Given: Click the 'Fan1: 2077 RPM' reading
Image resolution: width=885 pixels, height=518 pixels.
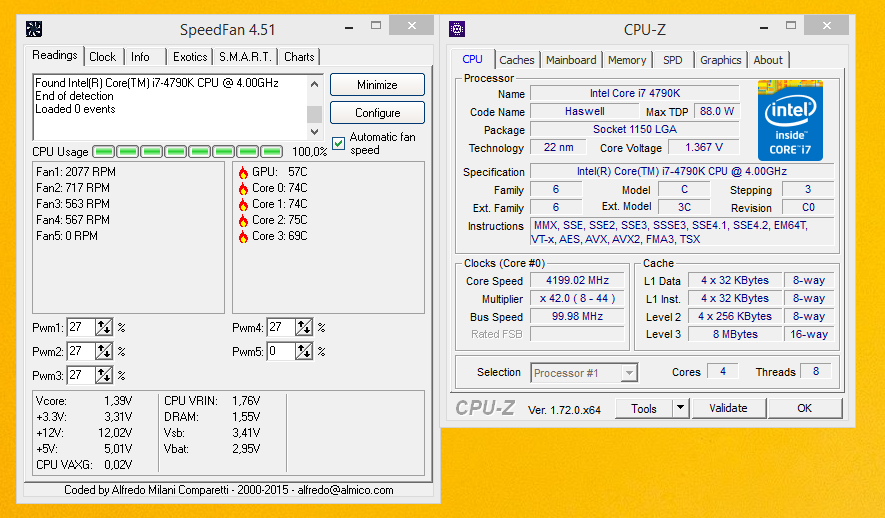Looking at the screenshot, I should coord(76,172).
